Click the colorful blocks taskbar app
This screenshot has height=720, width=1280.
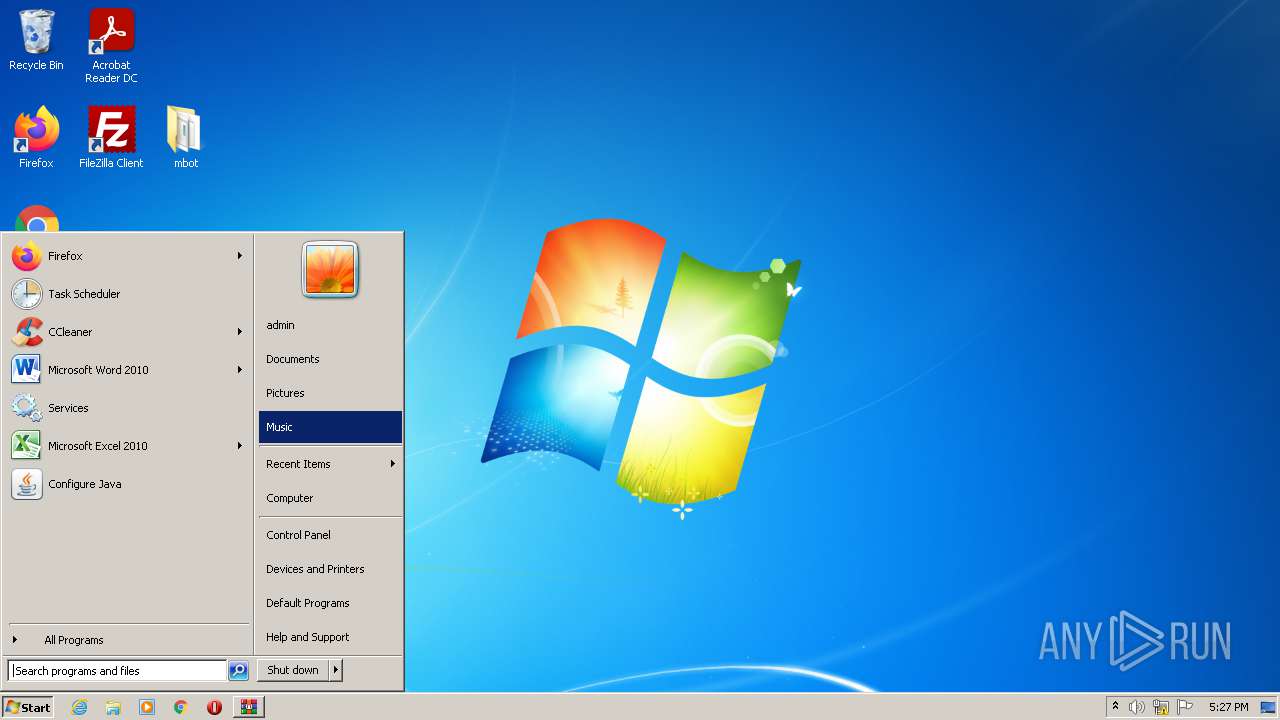249,707
